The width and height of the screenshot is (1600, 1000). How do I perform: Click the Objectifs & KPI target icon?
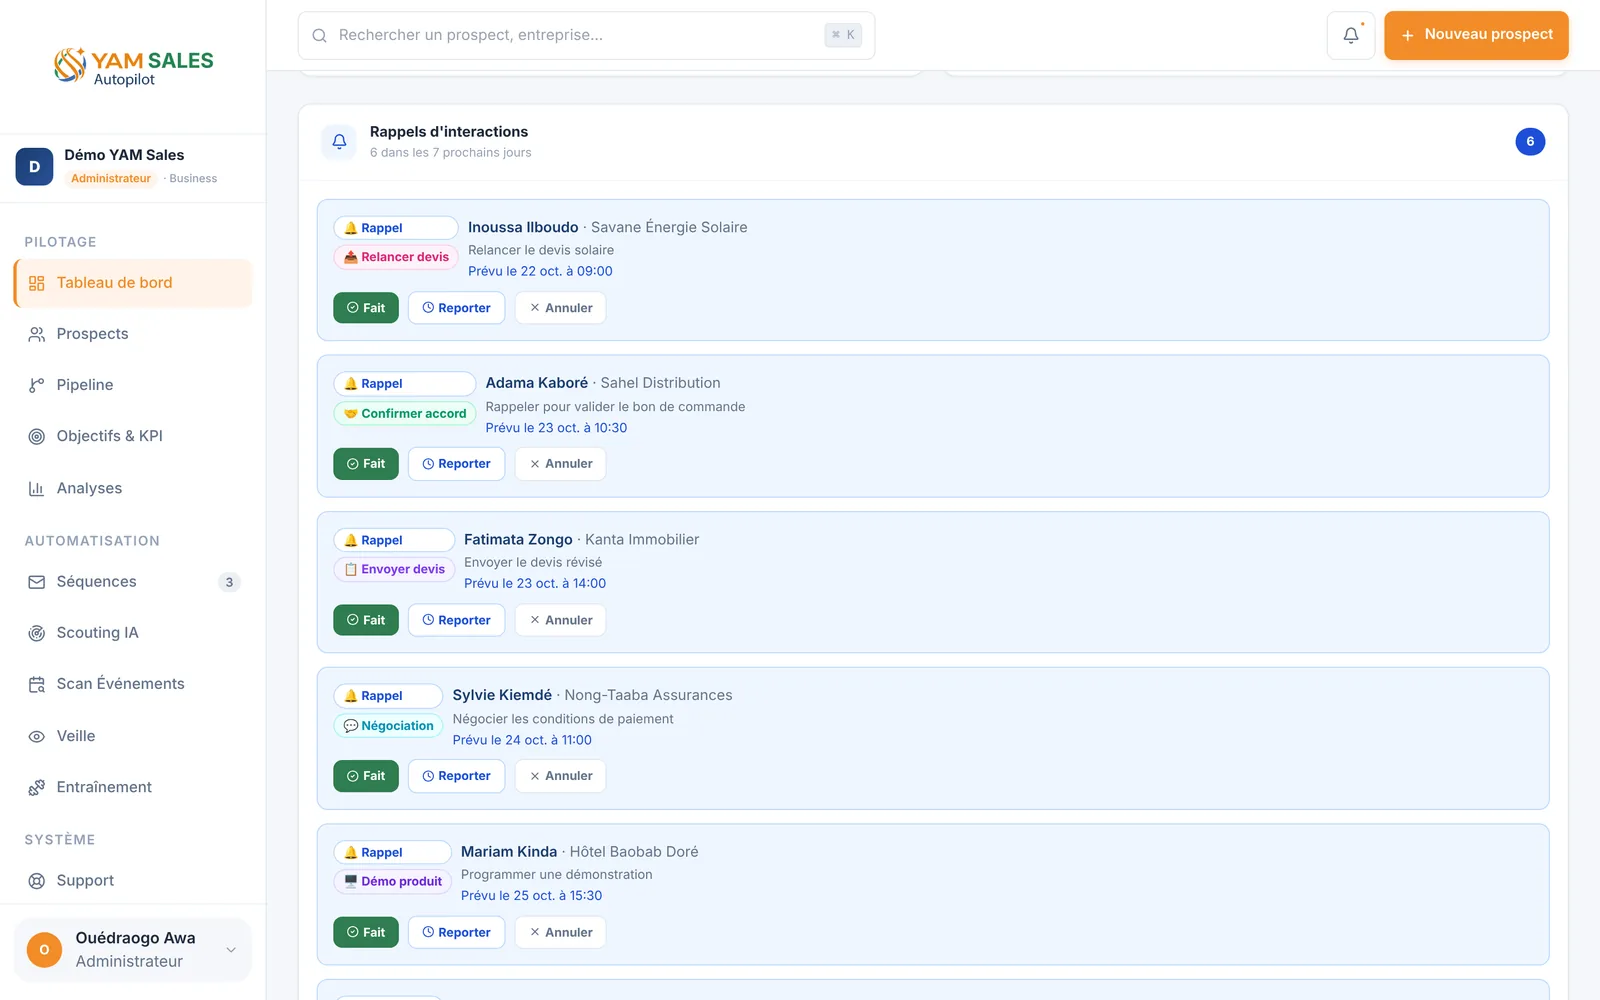click(x=37, y=436)
